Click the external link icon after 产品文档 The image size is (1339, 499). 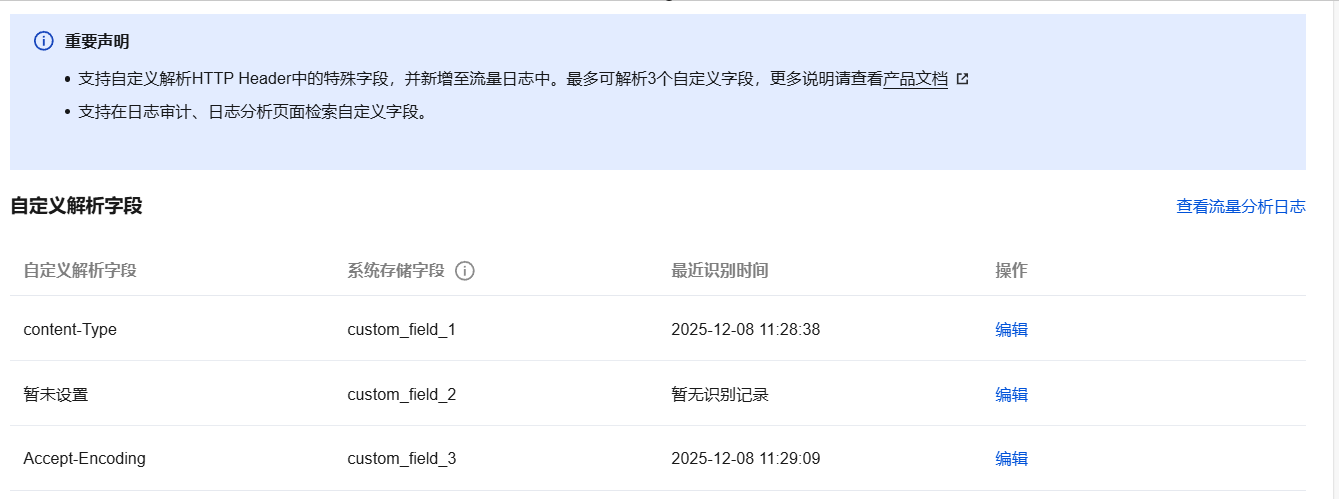tap(962, 79)
